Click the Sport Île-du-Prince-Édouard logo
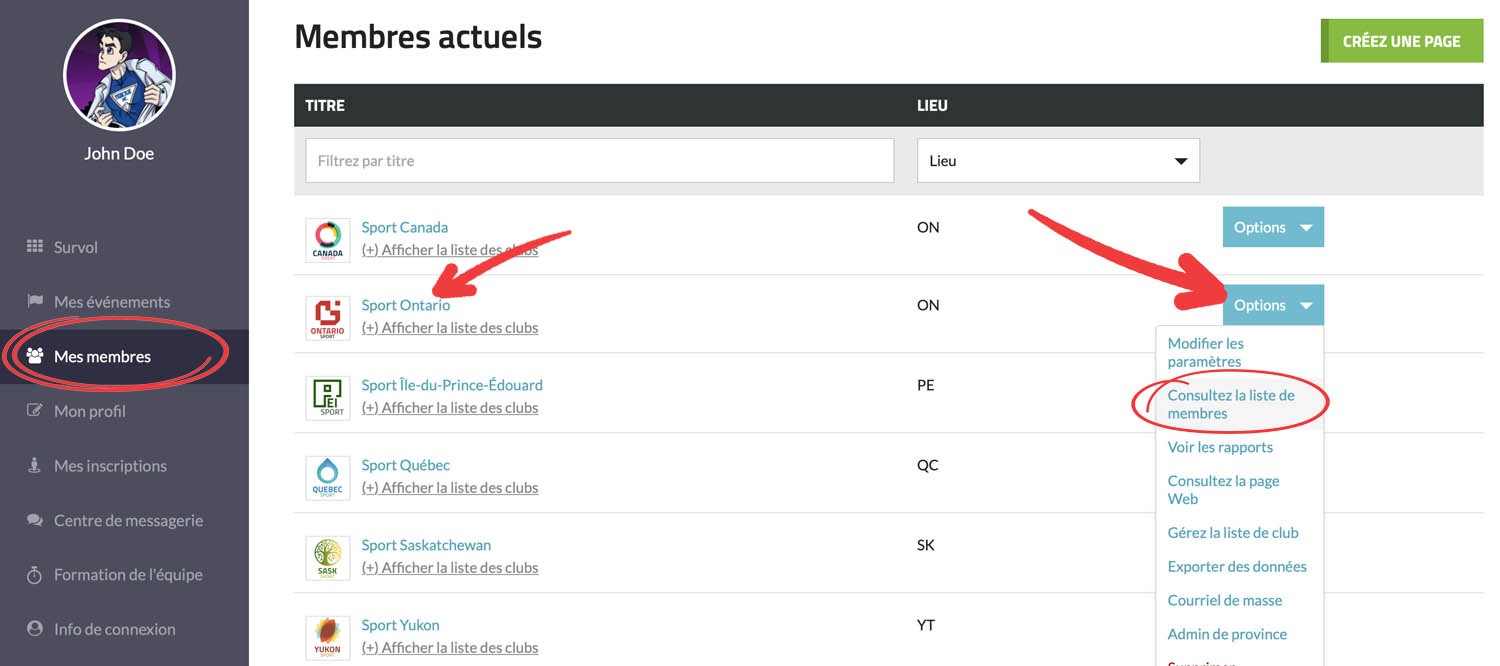This screenshot has width=1500, height=666. point(327,398)
